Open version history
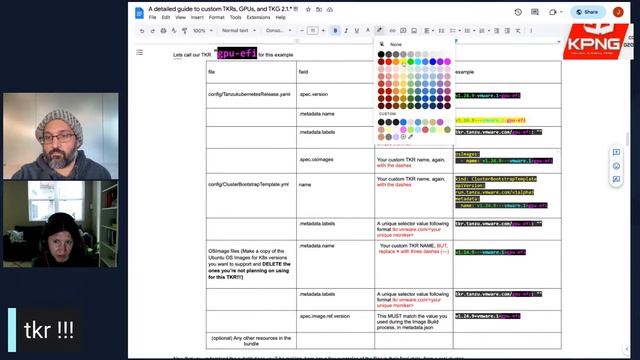Screen dimensions: 640x360 click(x=518, y=12)
